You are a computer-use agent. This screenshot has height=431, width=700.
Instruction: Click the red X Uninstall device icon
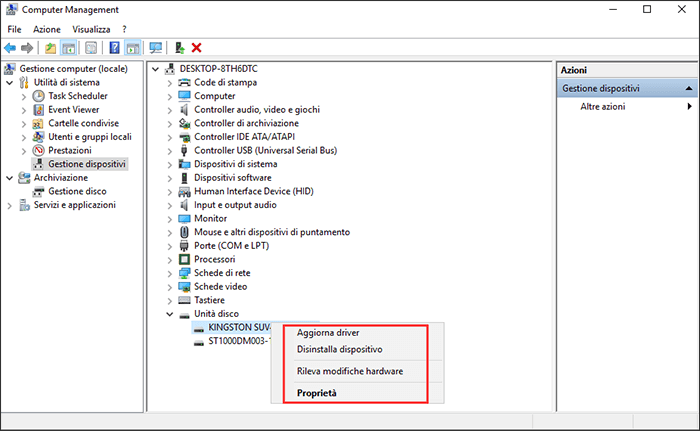196,48
